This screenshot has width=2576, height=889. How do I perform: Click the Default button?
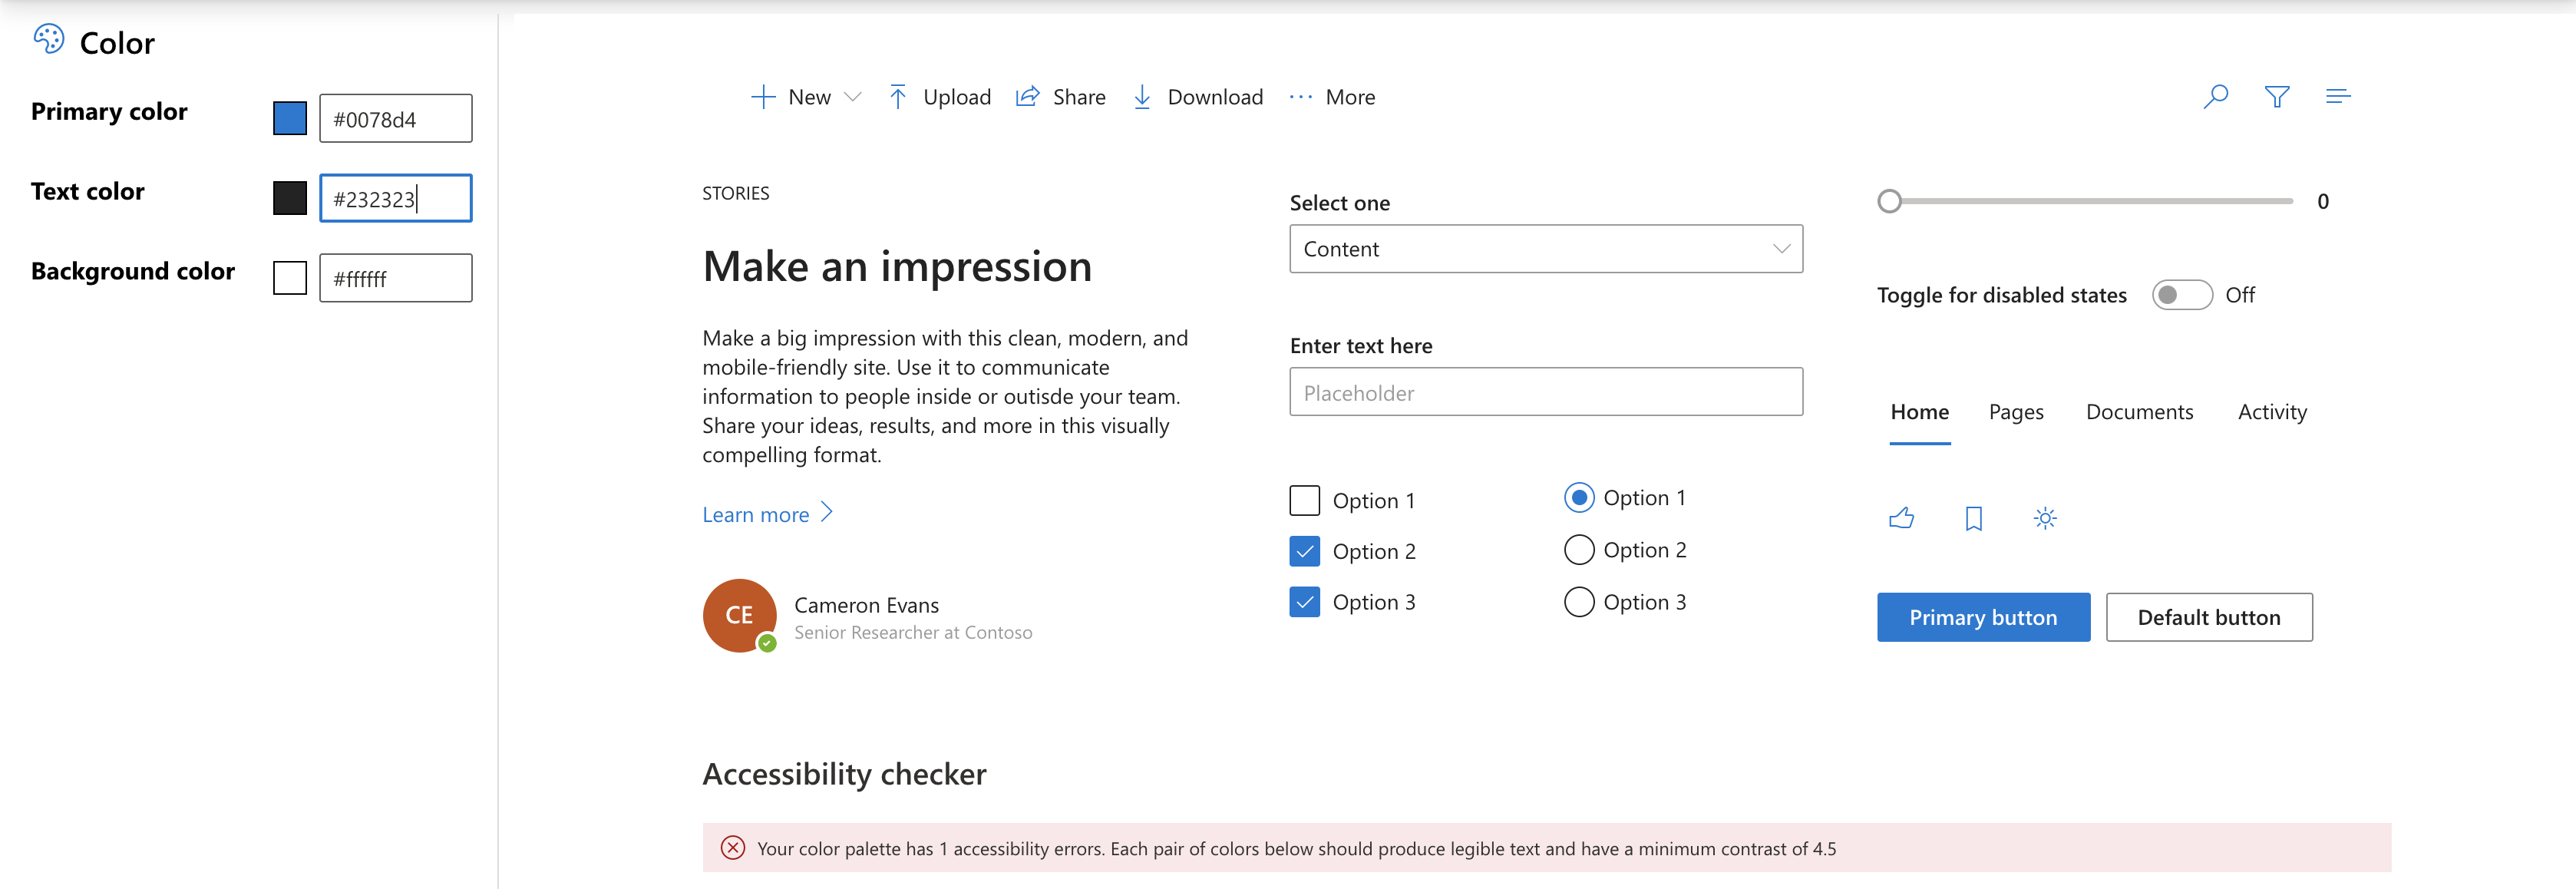[x=2209, y=617]
